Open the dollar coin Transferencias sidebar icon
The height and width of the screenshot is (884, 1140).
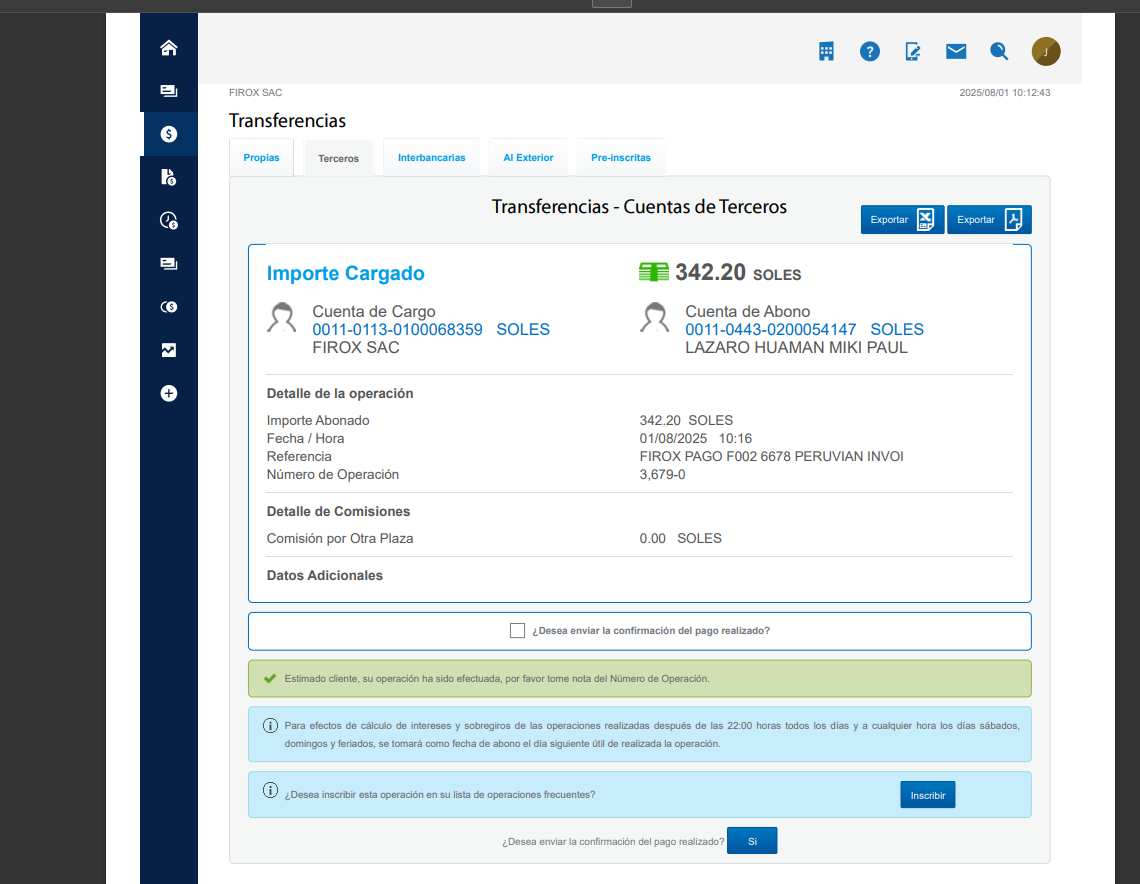click(x=169, y=134)
